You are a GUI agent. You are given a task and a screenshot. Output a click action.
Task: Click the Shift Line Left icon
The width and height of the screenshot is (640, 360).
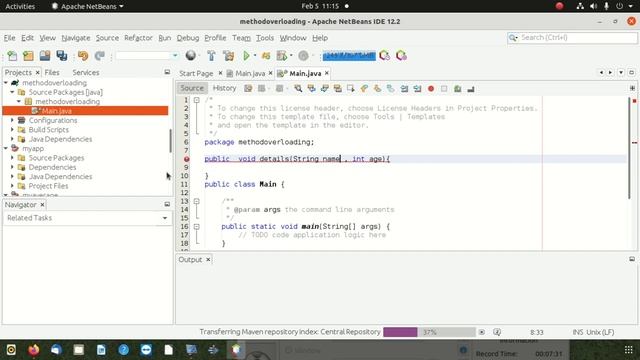(x=404, y=89)
